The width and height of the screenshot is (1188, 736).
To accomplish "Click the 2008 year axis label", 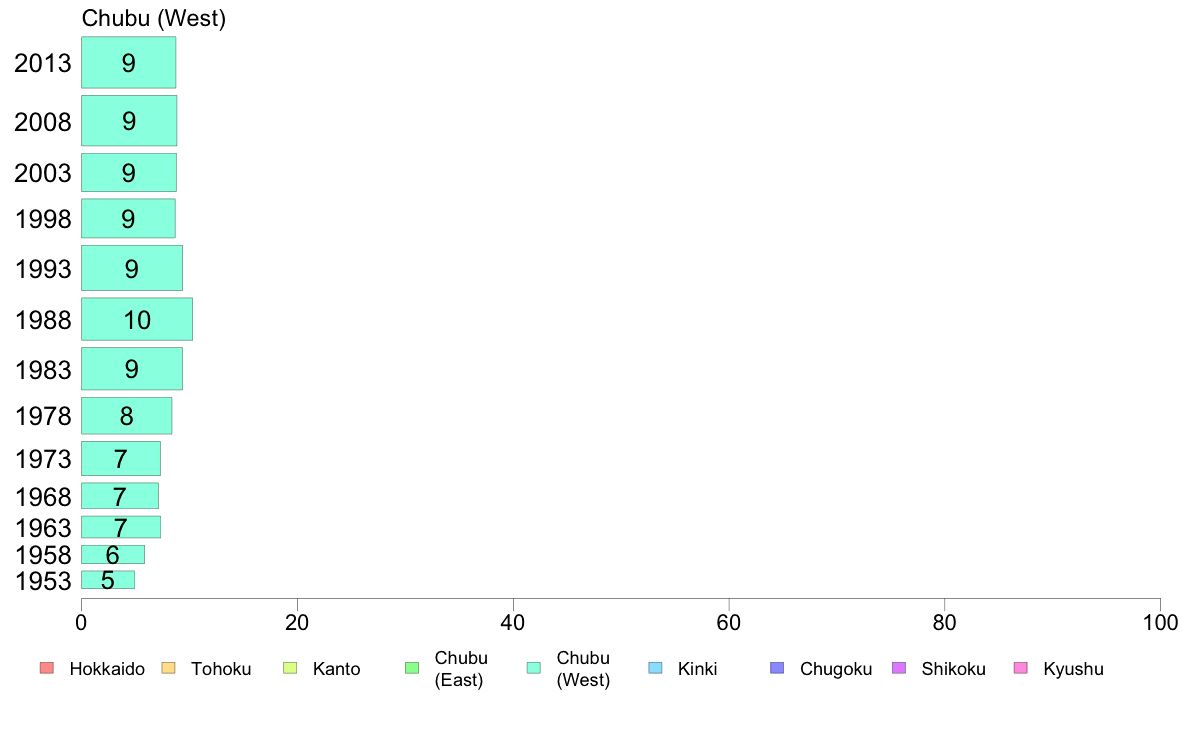I will coord(43,122).
